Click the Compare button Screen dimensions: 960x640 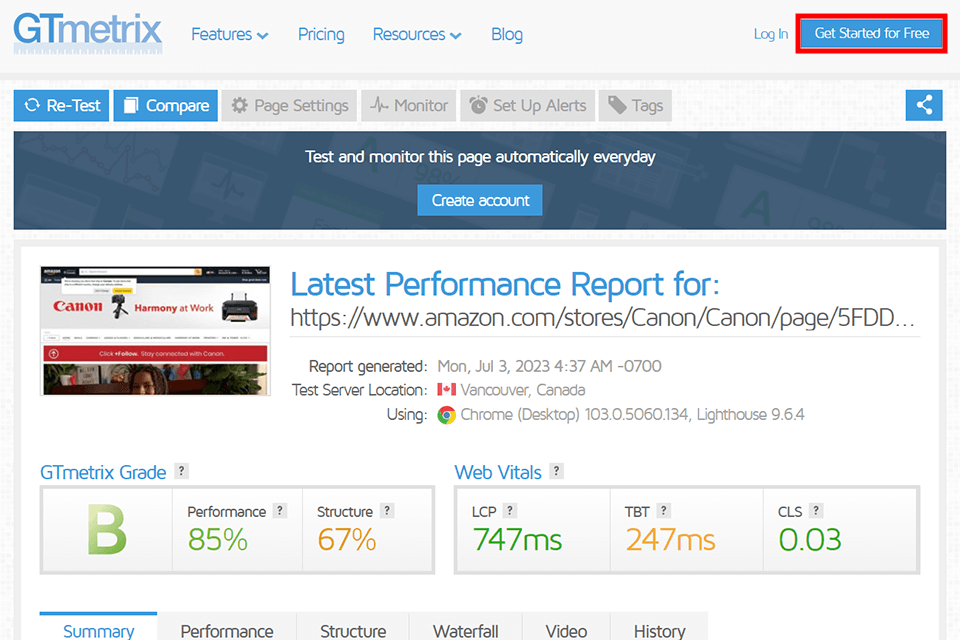(166, 105)
